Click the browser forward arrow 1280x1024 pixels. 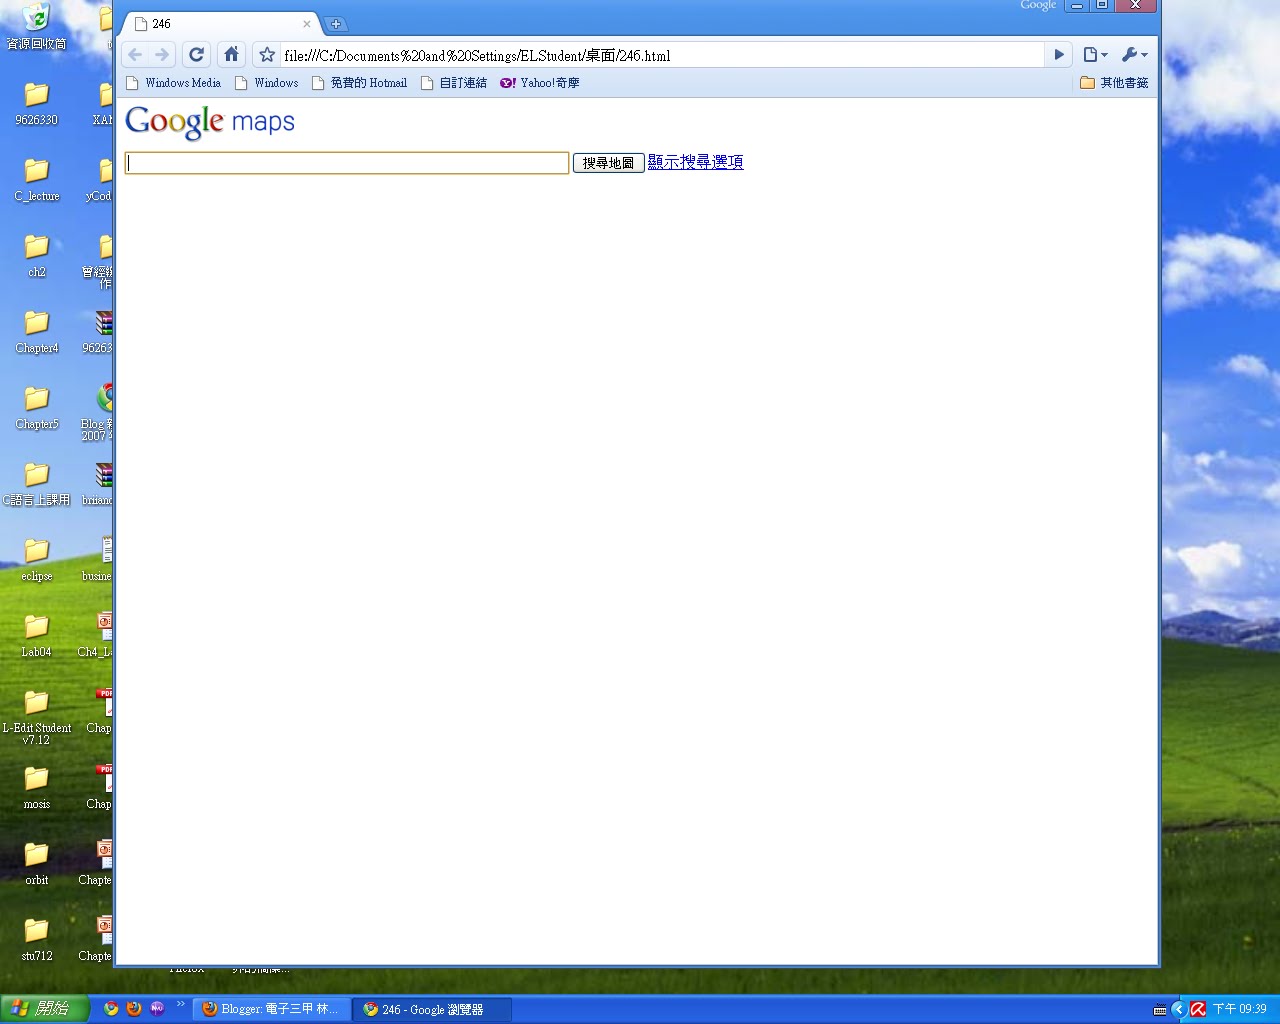coord(162,55)
